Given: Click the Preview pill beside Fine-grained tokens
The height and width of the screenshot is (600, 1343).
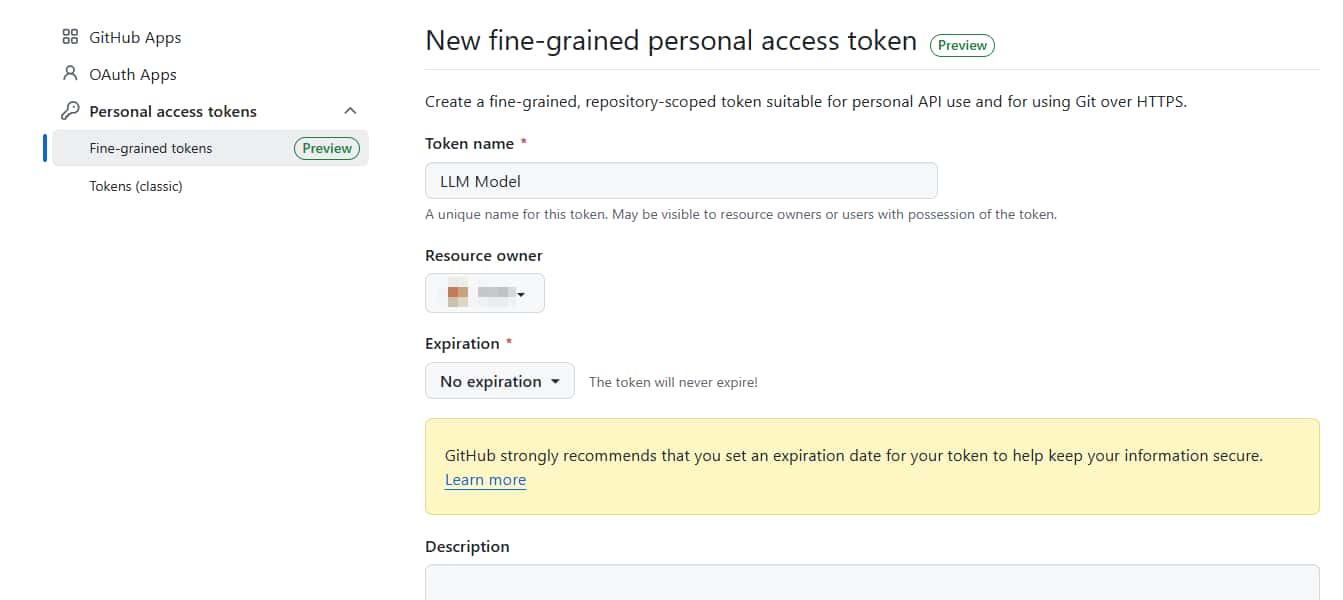Looking at the screenshot, I should click(x=326, y=147).
